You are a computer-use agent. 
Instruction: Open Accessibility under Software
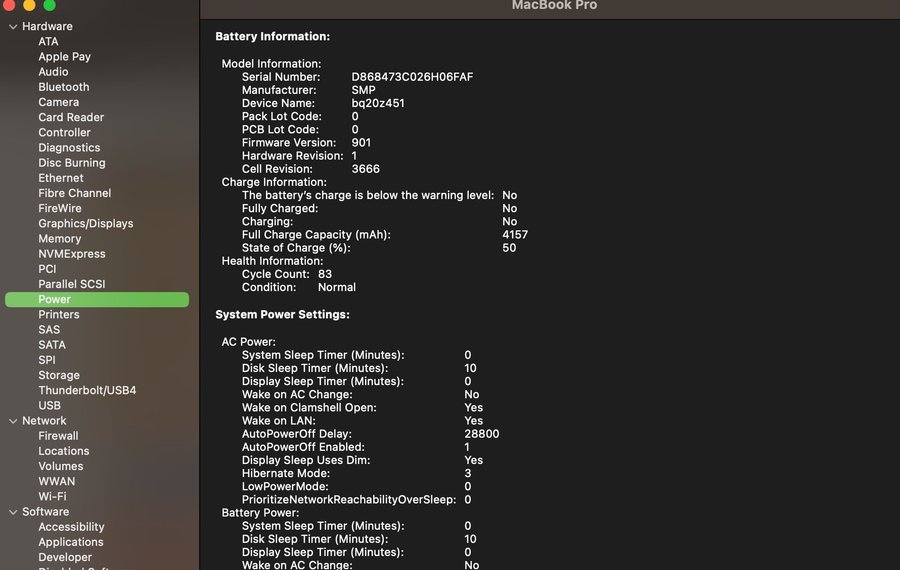pyautogui.click(x=71, y=527)
